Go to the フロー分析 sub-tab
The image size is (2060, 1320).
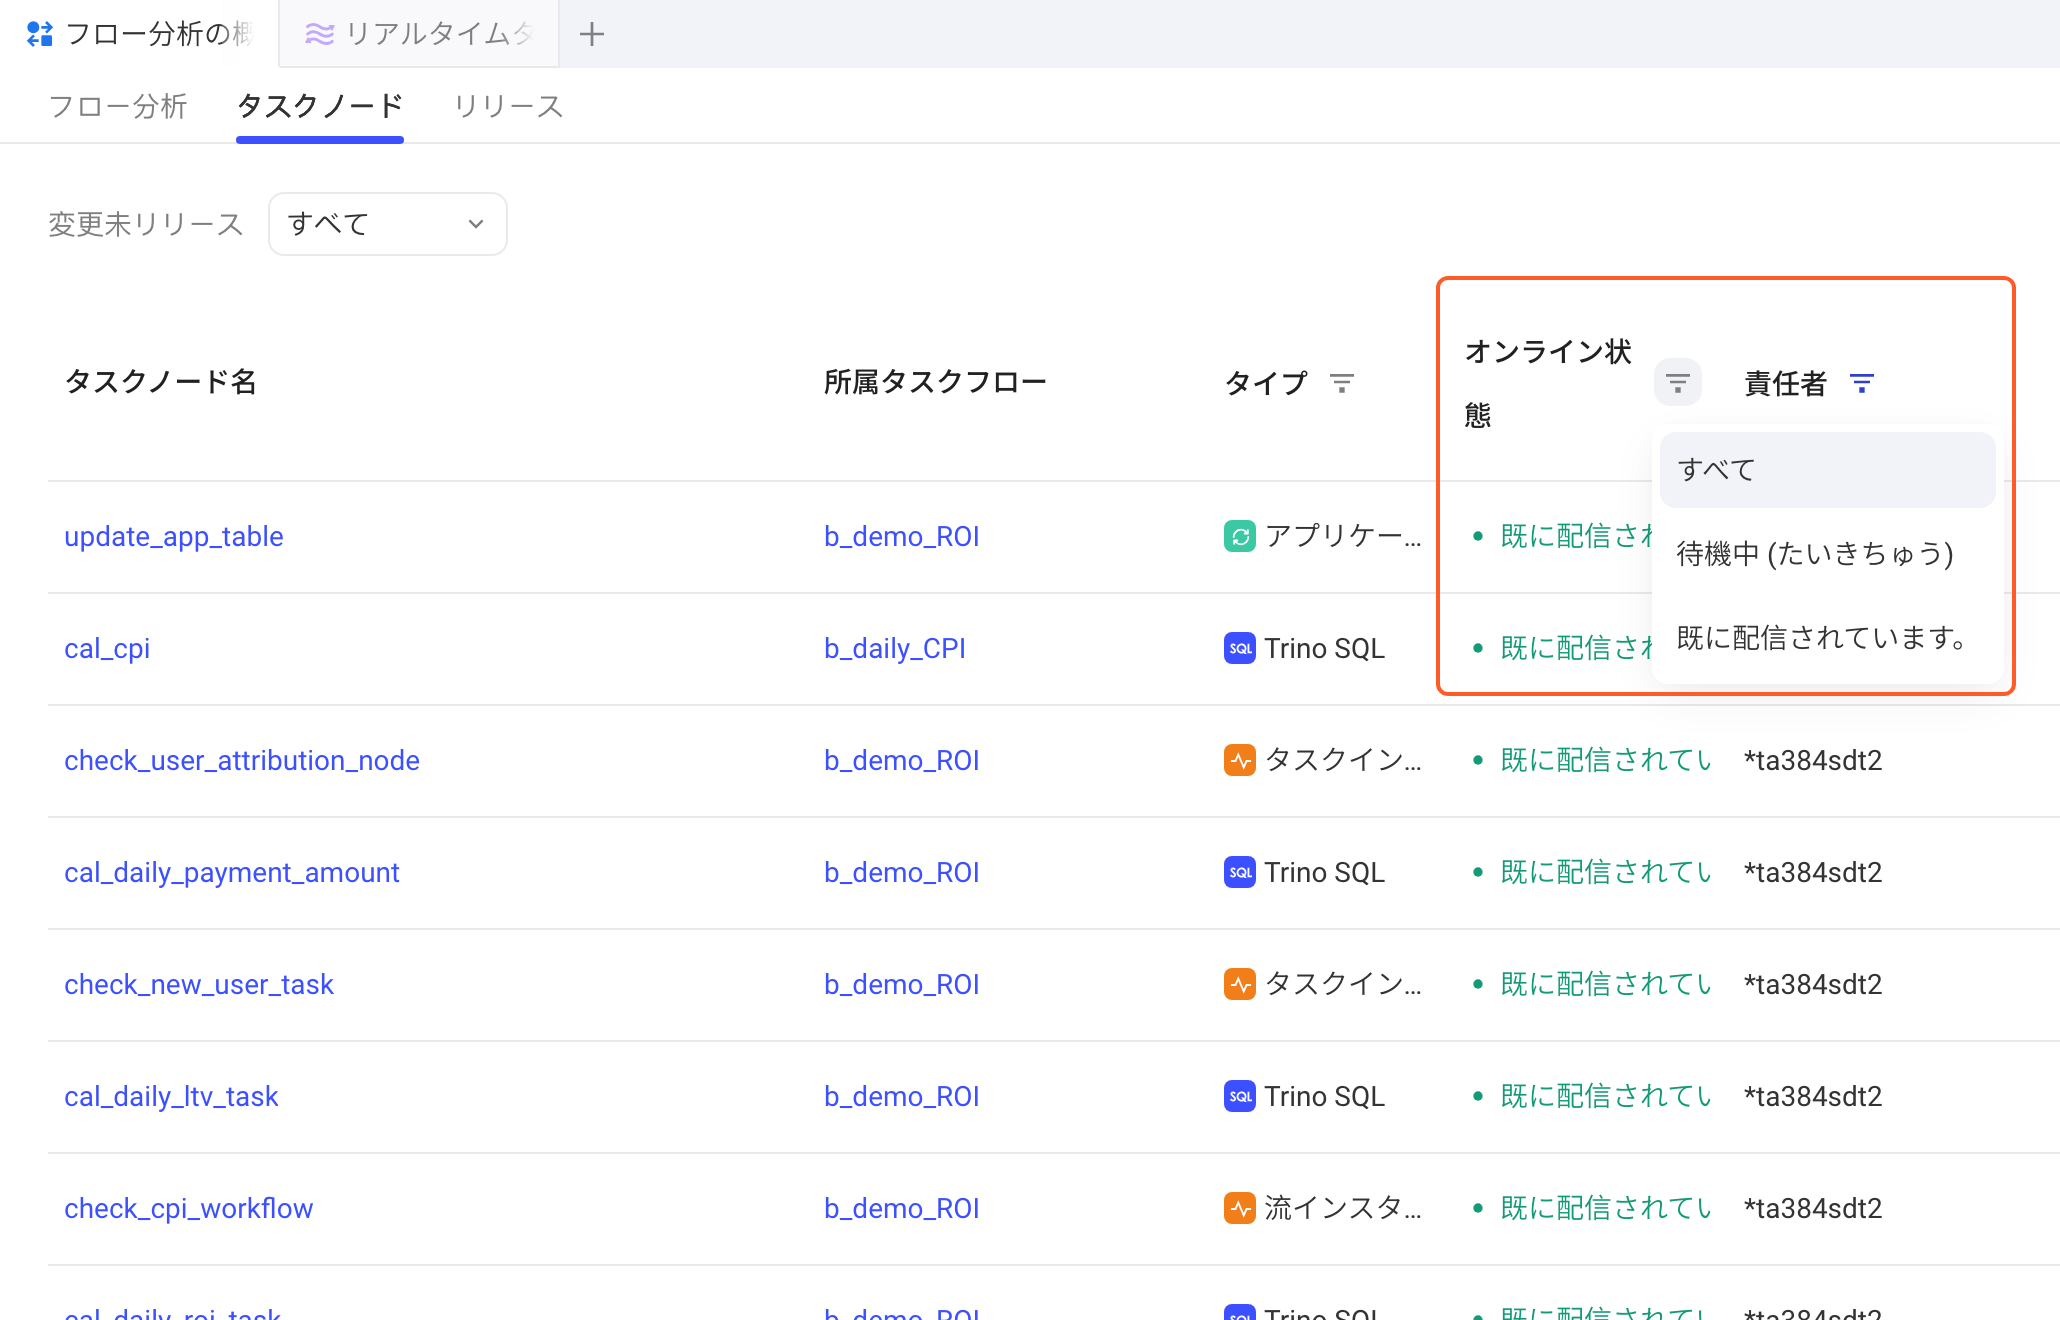coord(118,106)
